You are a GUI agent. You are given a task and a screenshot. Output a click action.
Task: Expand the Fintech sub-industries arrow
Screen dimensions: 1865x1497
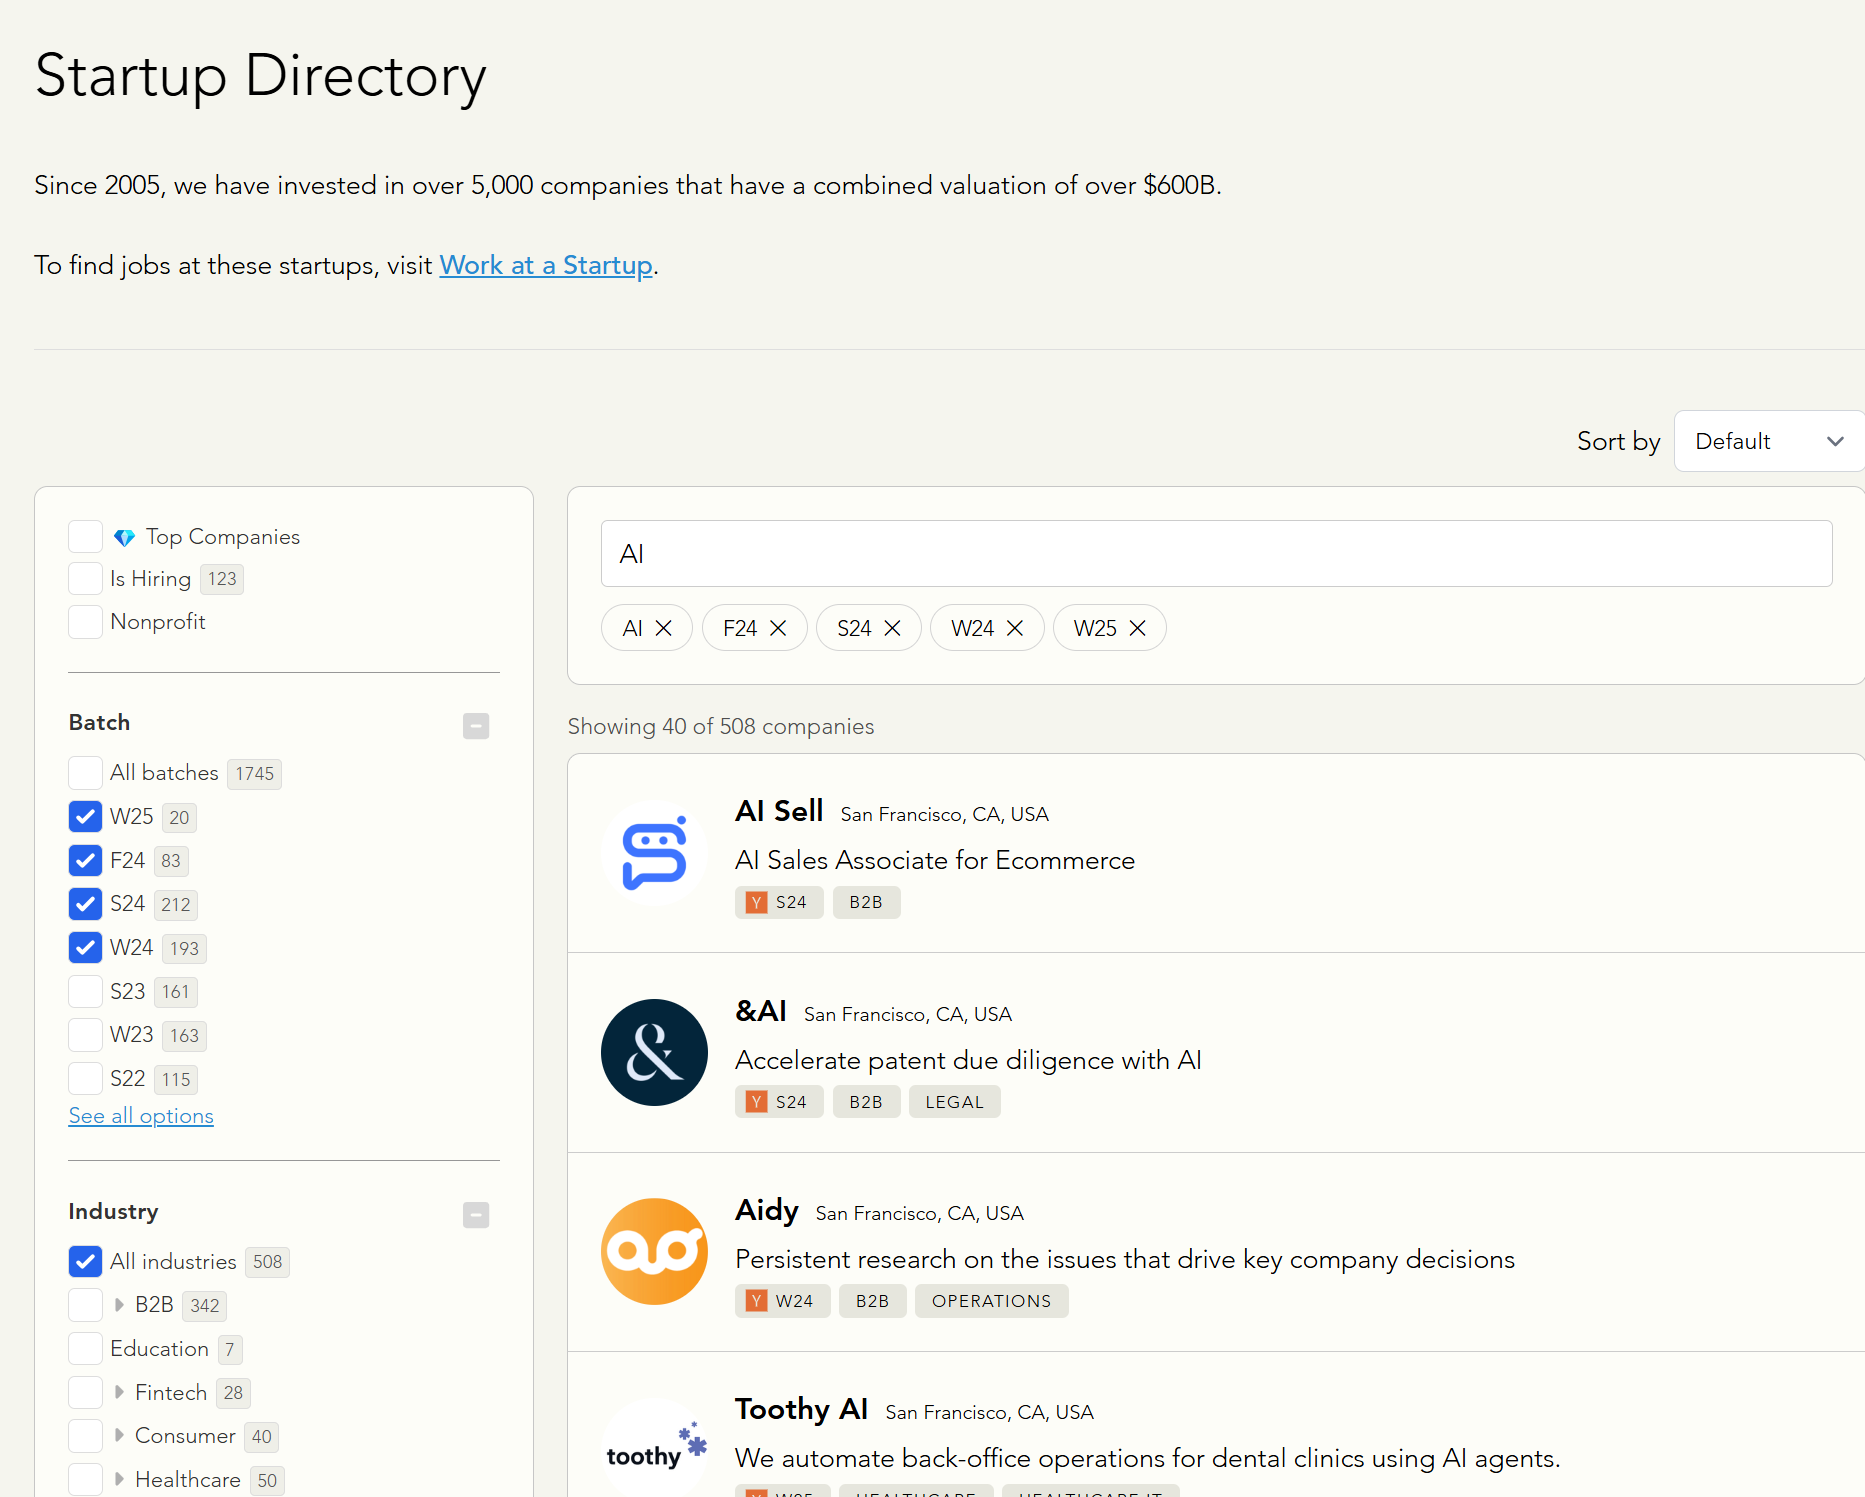(119, 1392)
